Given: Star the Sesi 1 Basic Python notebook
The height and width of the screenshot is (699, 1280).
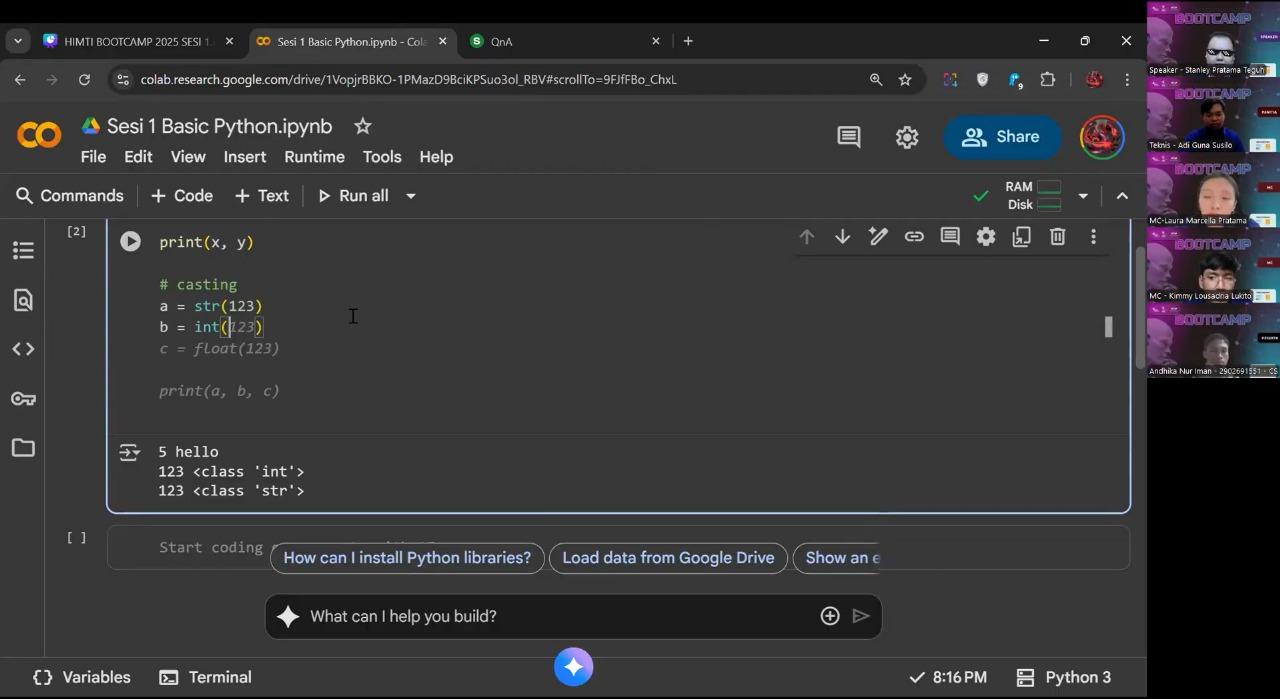Looking at the screenshot, I should point(363,126).
